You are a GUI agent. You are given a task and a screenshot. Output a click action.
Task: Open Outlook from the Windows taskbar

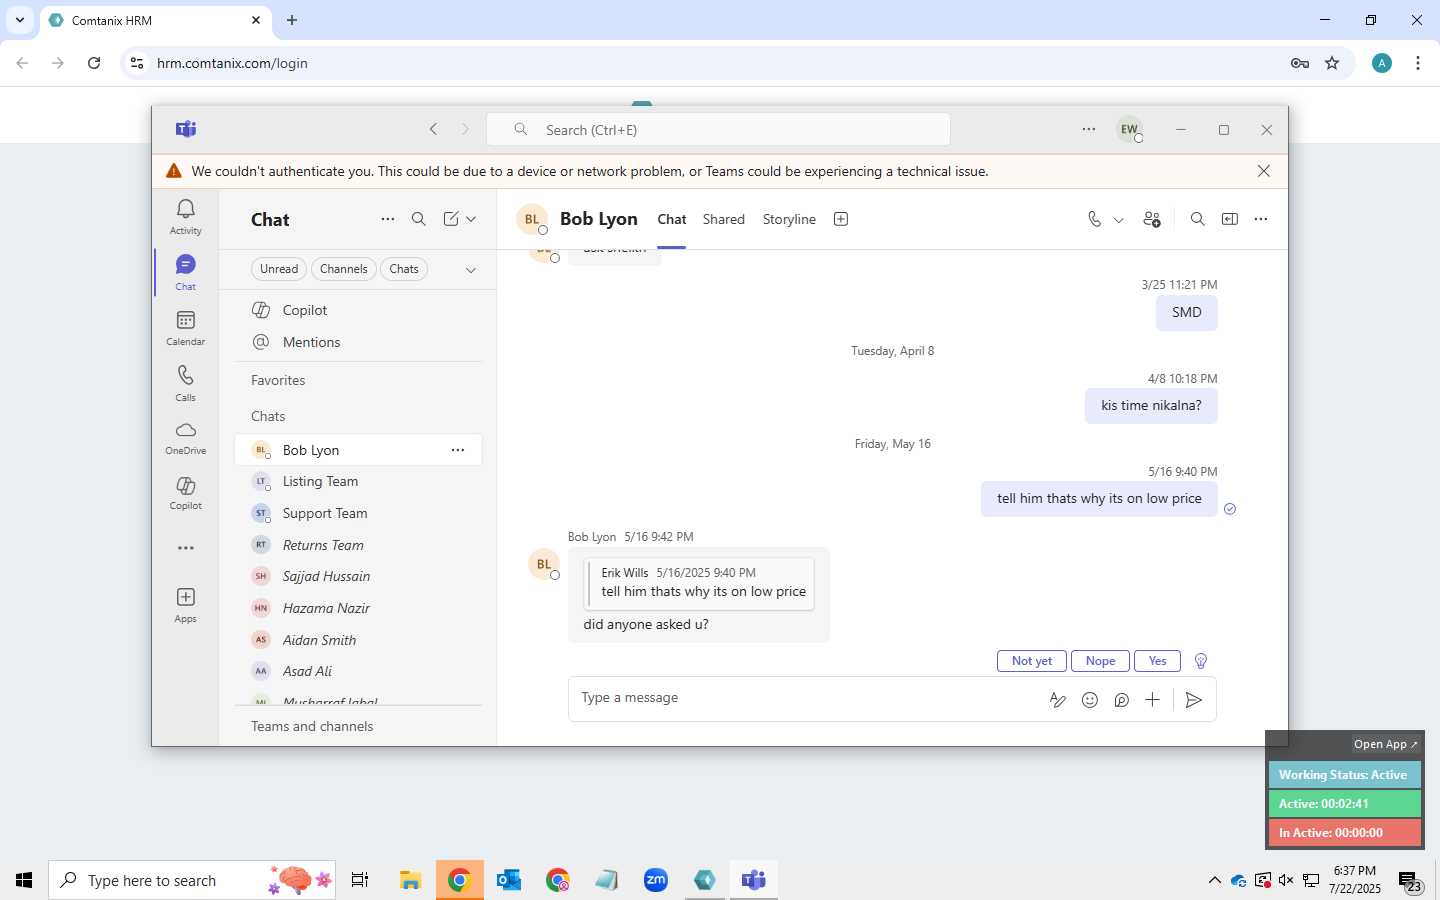pyautogui.click(x=509, y=880)
